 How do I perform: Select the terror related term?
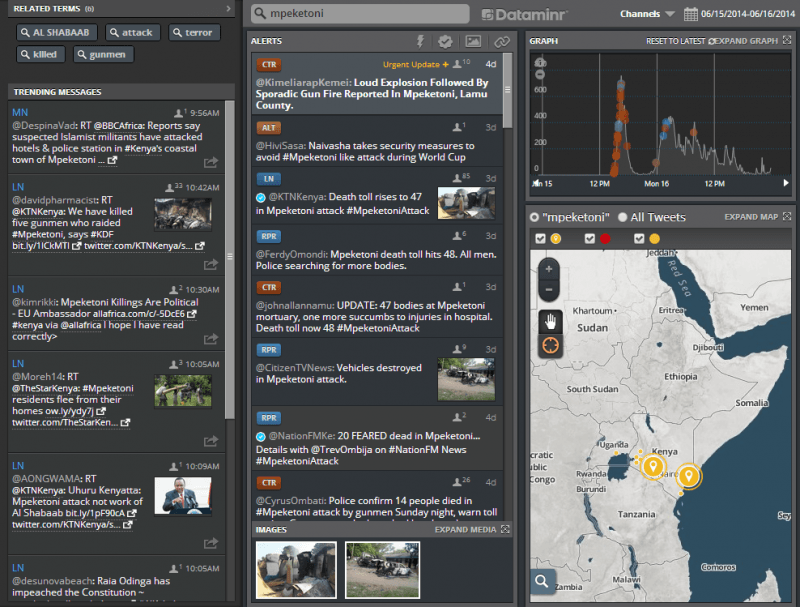pyautogui.click(x=194, y=33)
